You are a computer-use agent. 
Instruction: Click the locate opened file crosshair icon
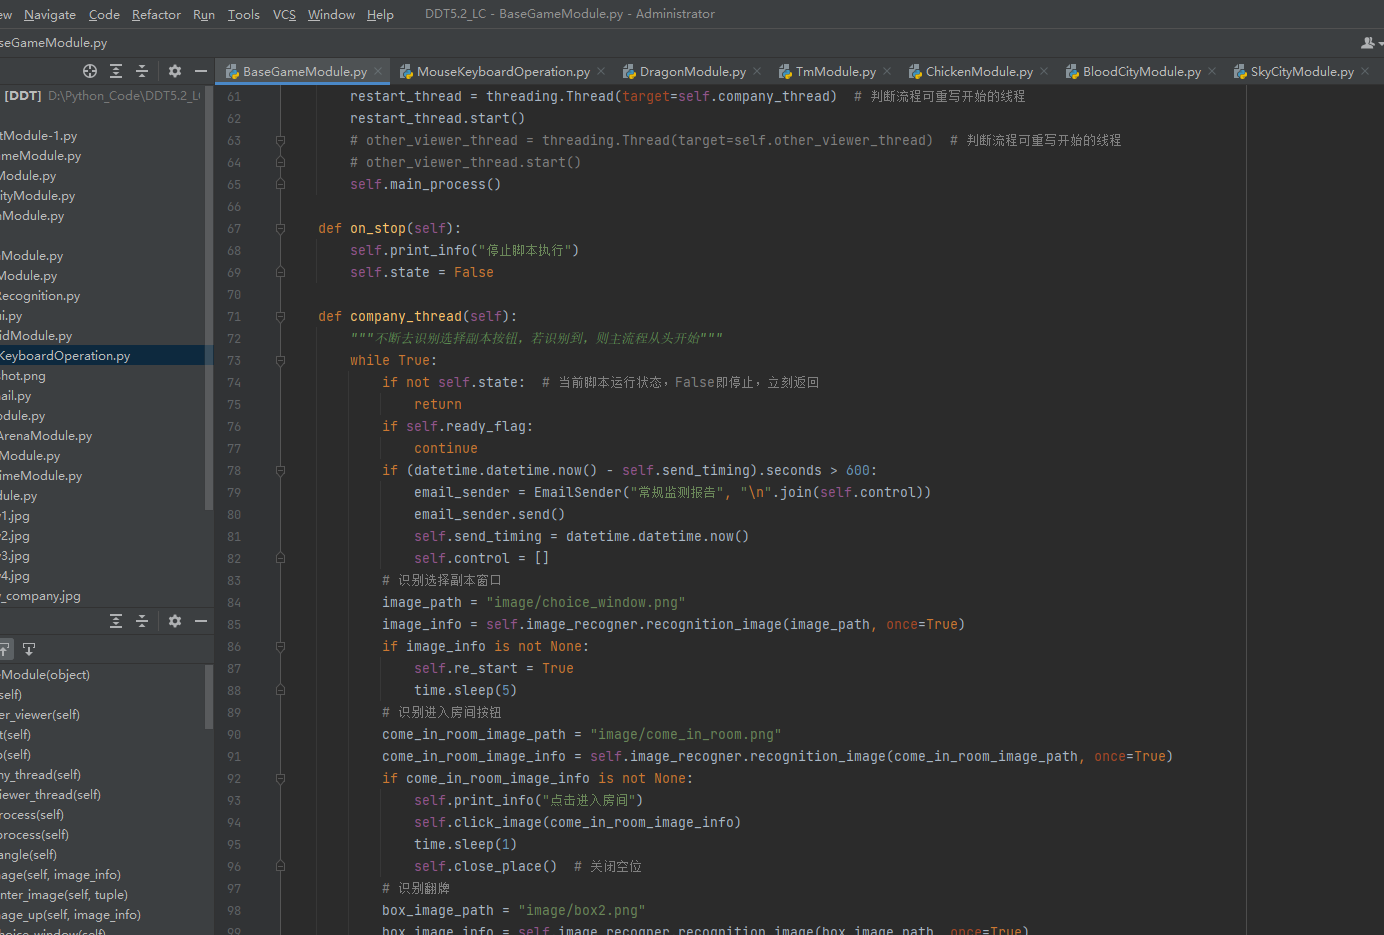(x=90, y=71)
